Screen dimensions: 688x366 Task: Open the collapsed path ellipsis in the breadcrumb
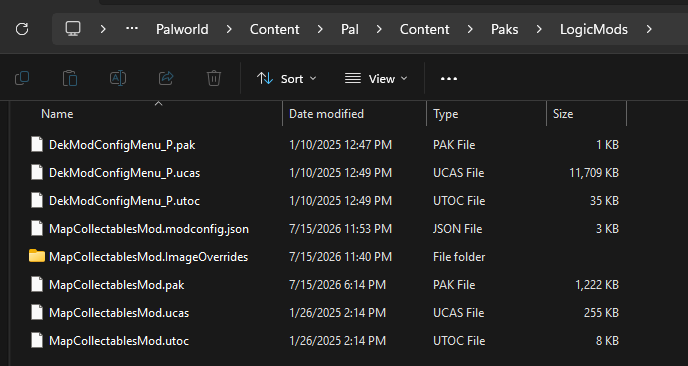pos(132,29)
